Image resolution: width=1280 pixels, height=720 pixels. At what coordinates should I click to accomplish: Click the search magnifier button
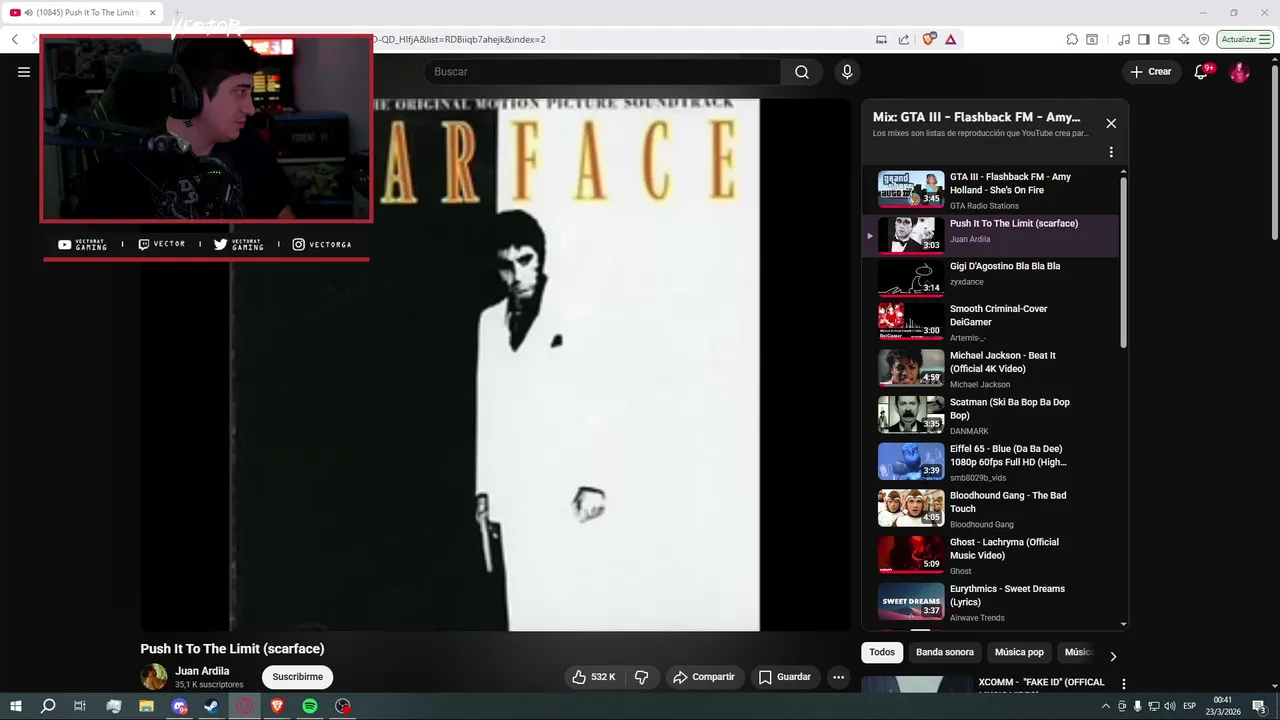pos(802,72)
